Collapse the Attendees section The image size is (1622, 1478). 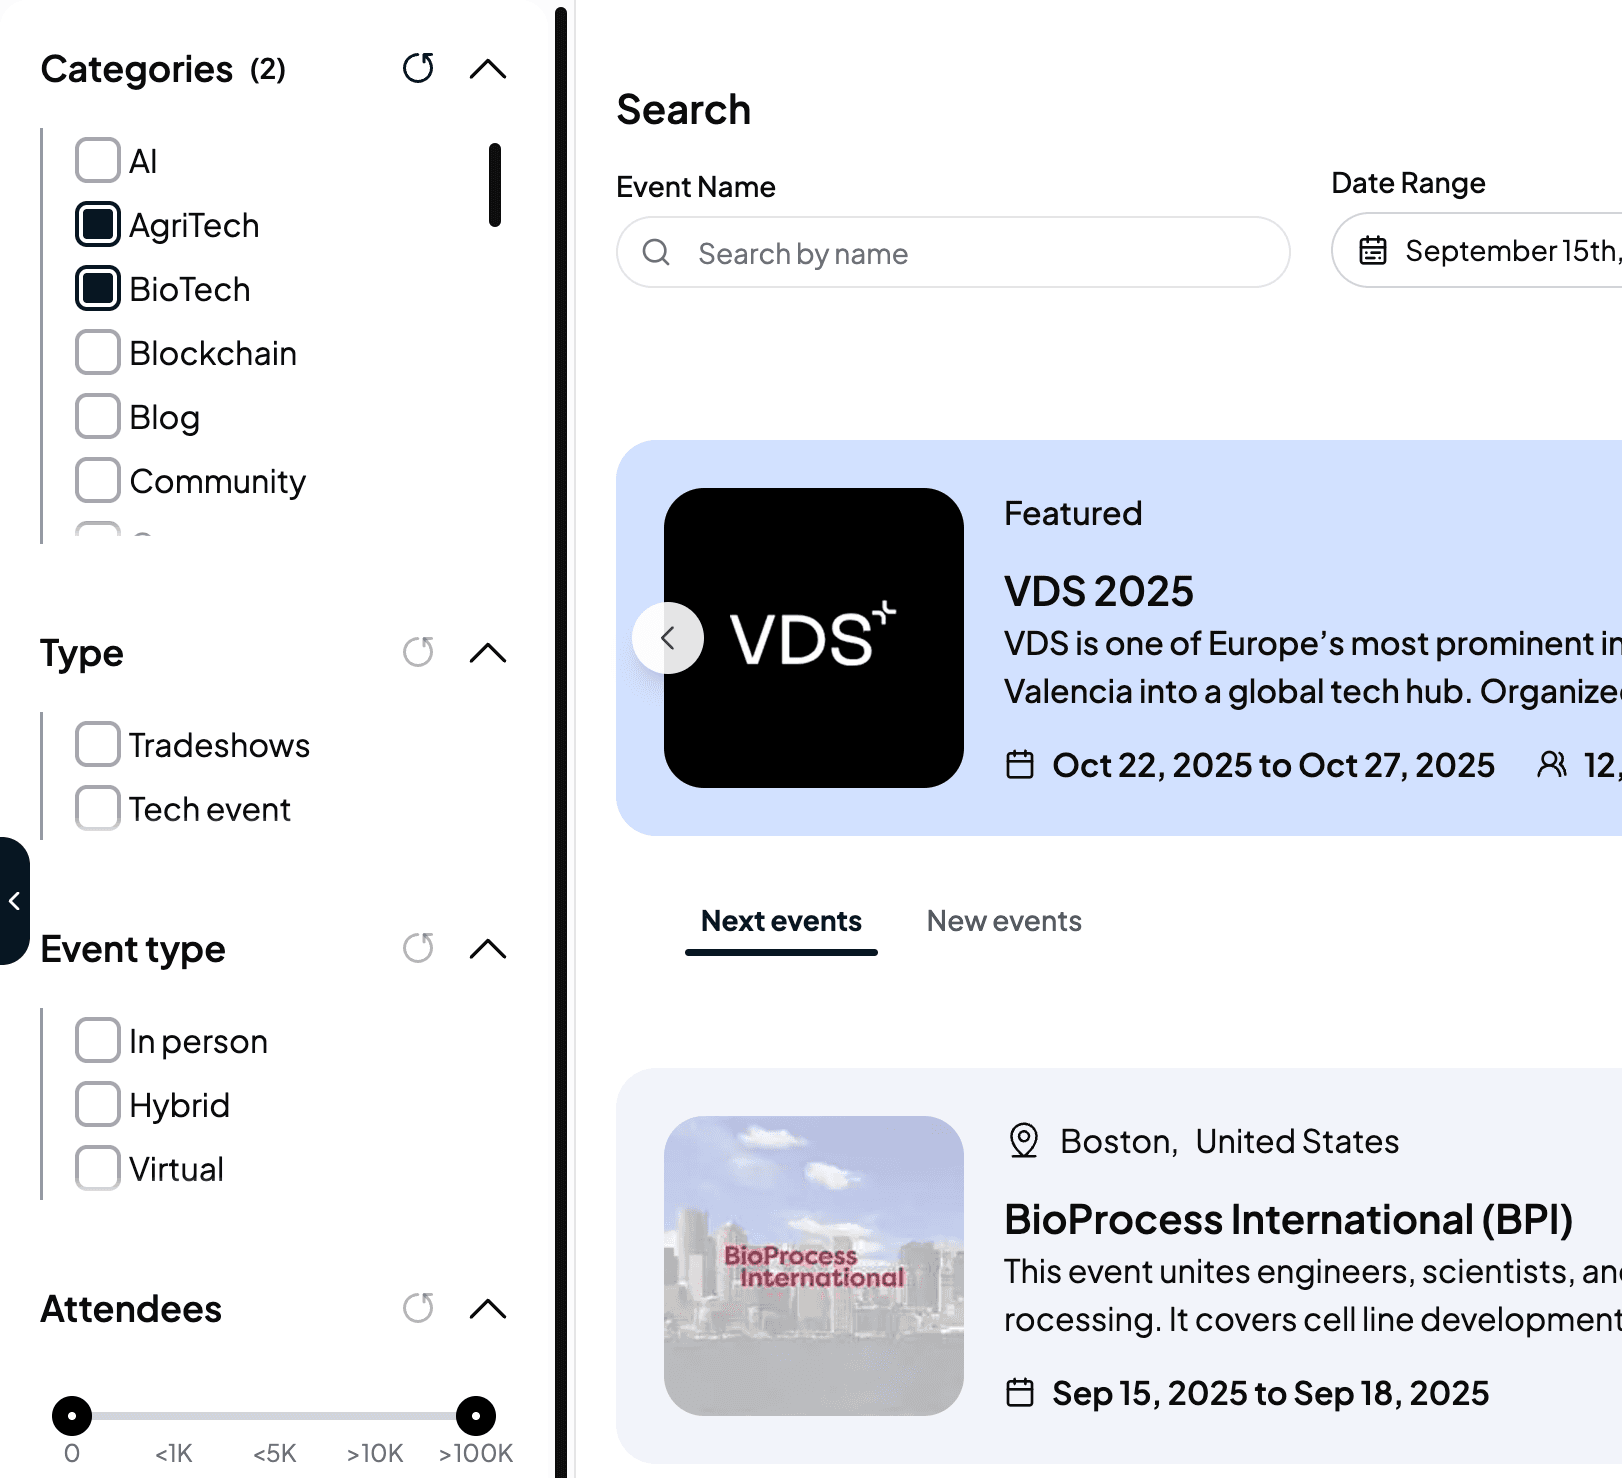[488, 1308]
